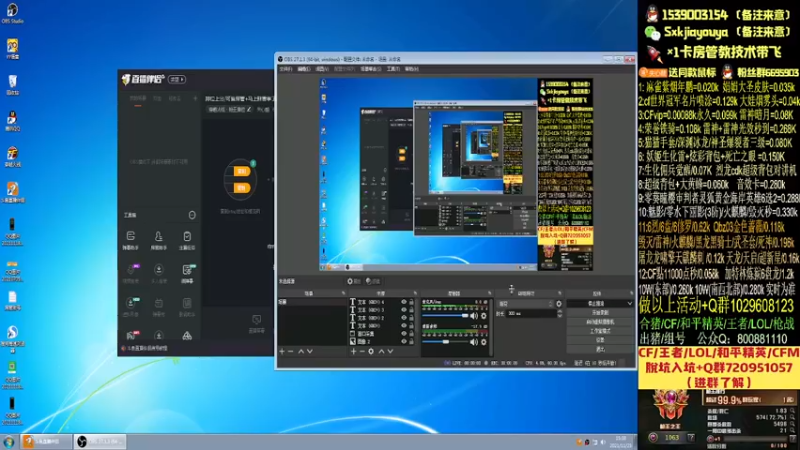
Task: Move scene up using the Scenes dock up arrow
Action: pos(301,352)
